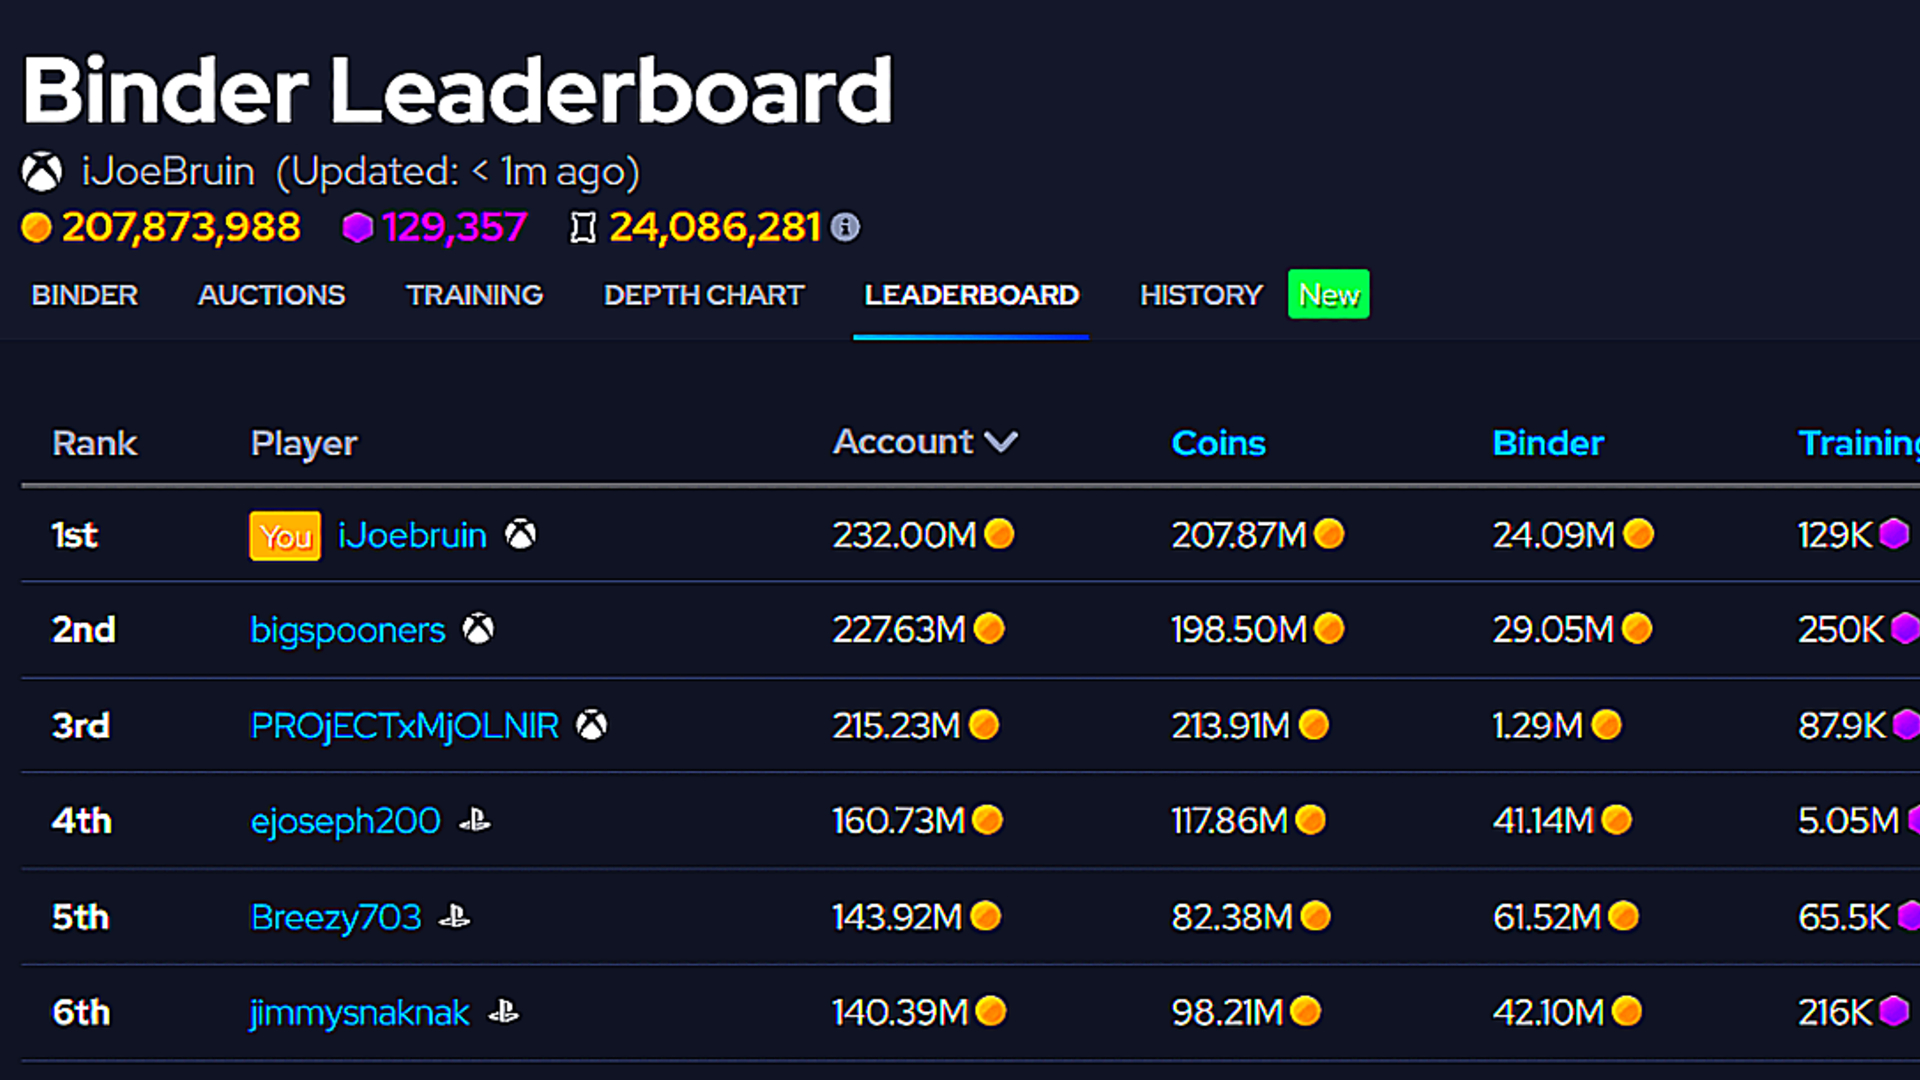Click the binder card icon beside 24,086,281
Viewport: 1920px width, 1080px height.
point(583,227)
